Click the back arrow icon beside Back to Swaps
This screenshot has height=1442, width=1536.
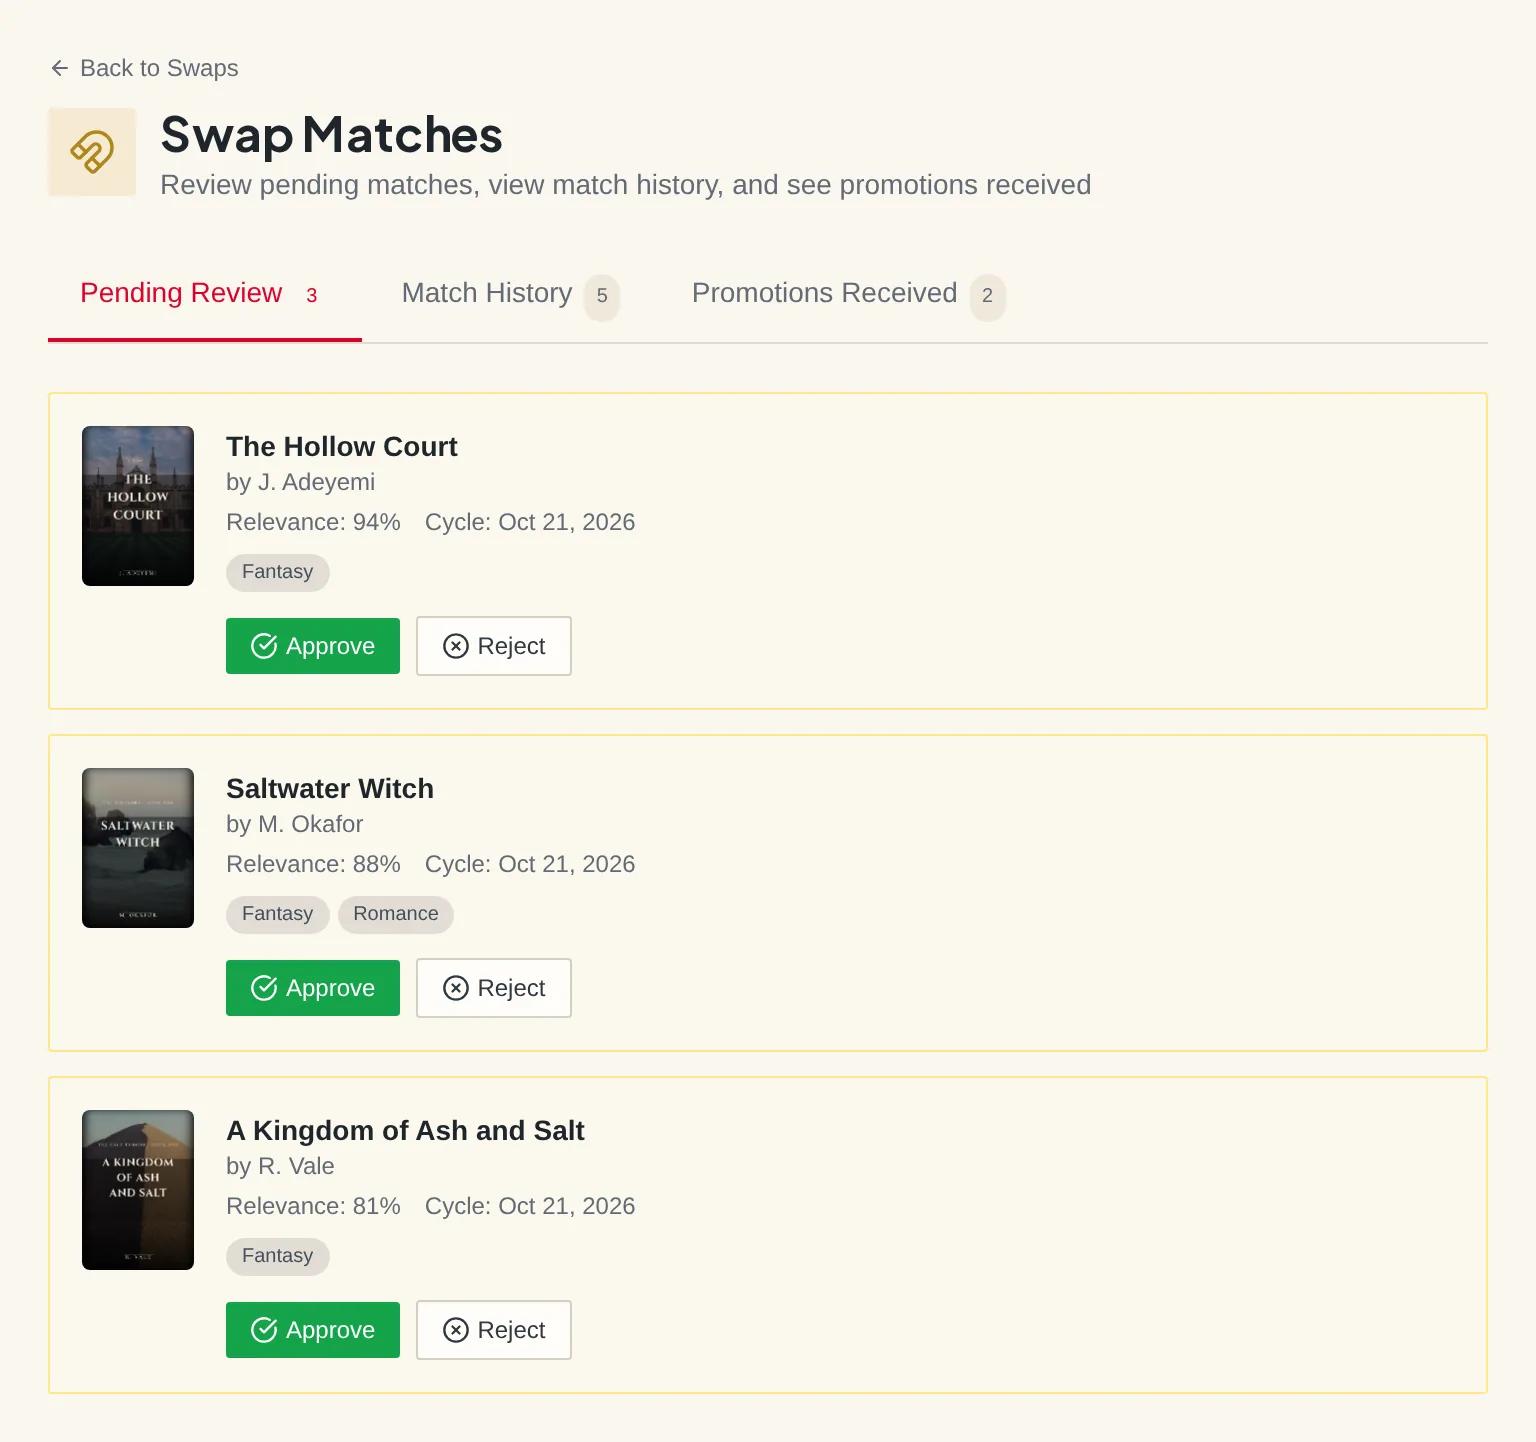[60, 68]
